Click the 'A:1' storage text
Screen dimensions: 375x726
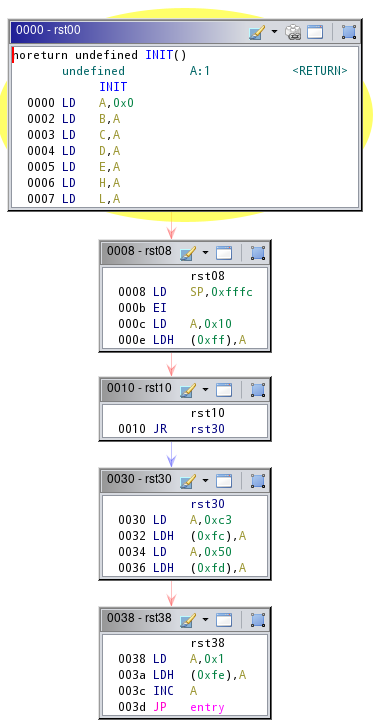[200, 71]
